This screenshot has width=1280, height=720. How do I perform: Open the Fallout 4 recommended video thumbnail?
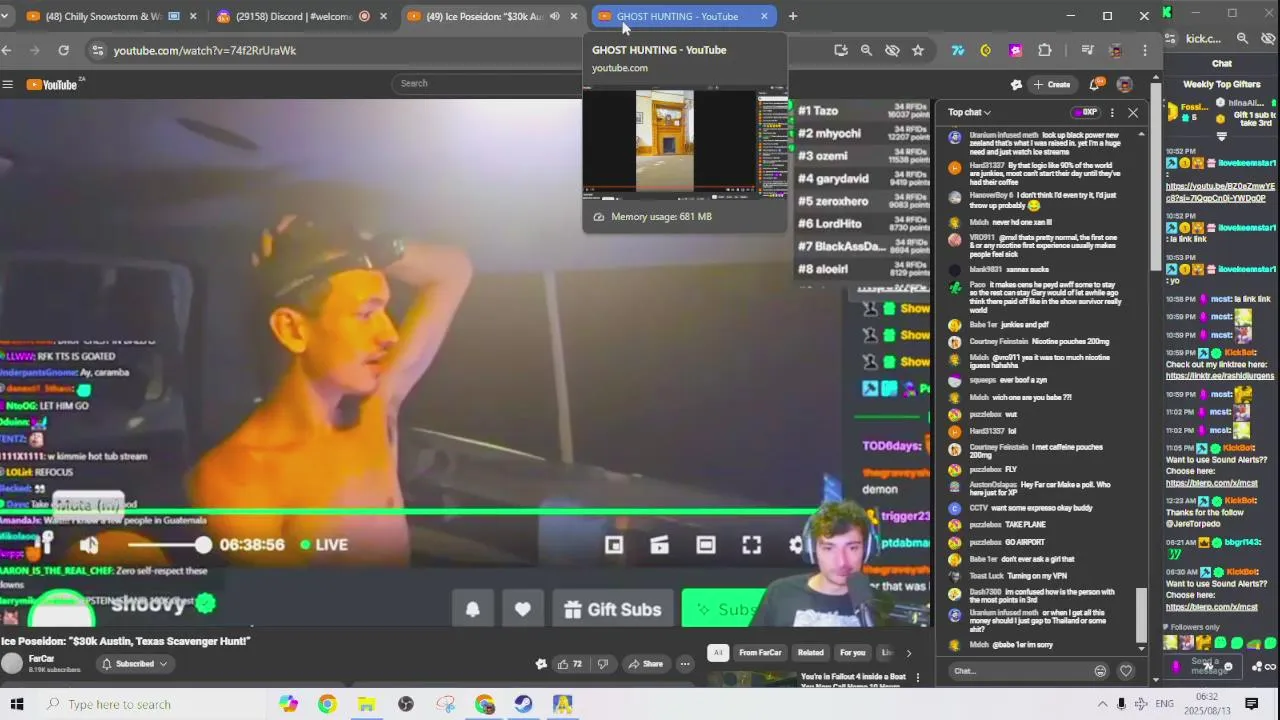pos(751,679)
